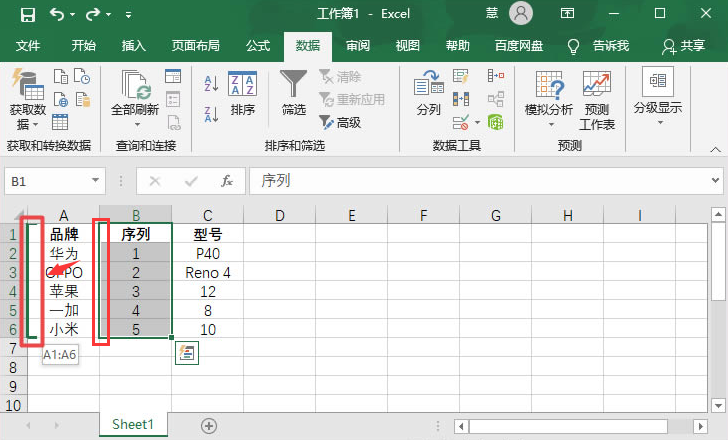Image resolution: width=728 pixels, height=440 pixels.
Task: Click the Insert Function fx icon
Action: click(x=227, y=181)
